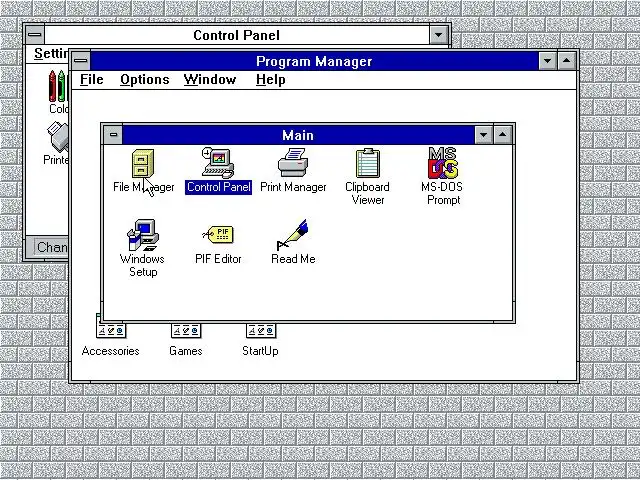
Task: Maximize the Main group window
Action: [x=503, y=135]
